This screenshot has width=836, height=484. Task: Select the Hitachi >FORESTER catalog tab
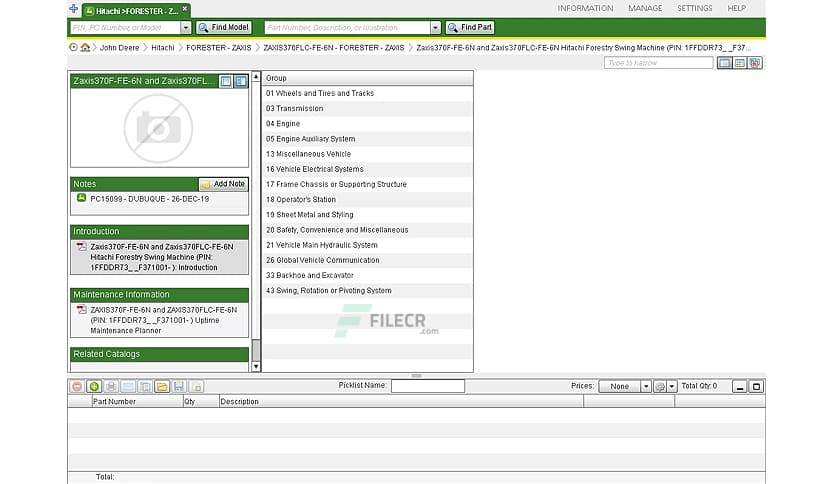click(x=137, y=11)
